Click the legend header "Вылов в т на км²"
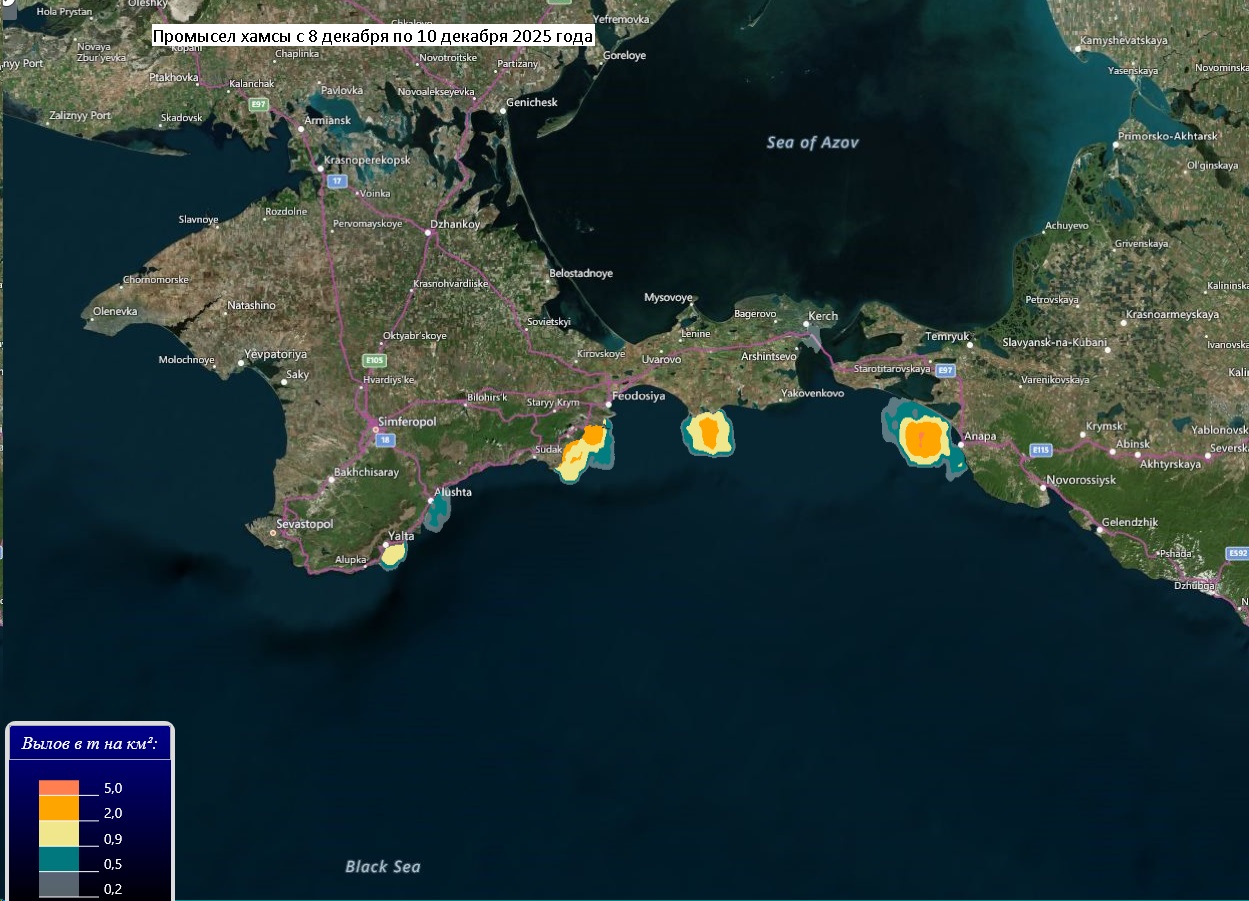This screenshot has height=901, width=1249. [90, 745]
